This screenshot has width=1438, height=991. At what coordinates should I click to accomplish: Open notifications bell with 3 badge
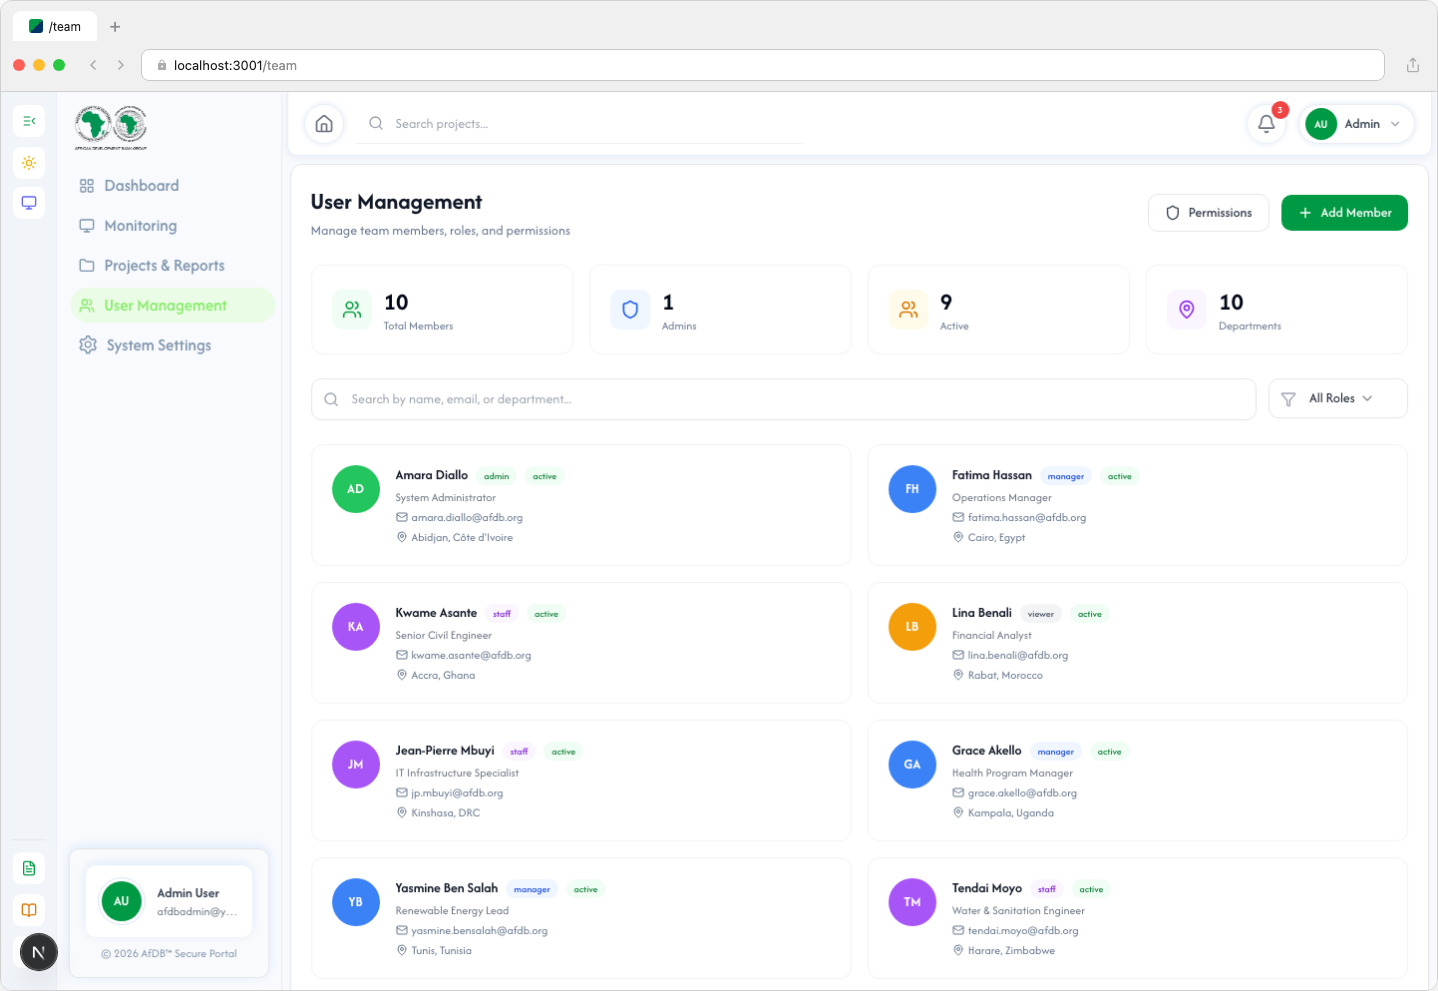click(x=1266, y=124)
